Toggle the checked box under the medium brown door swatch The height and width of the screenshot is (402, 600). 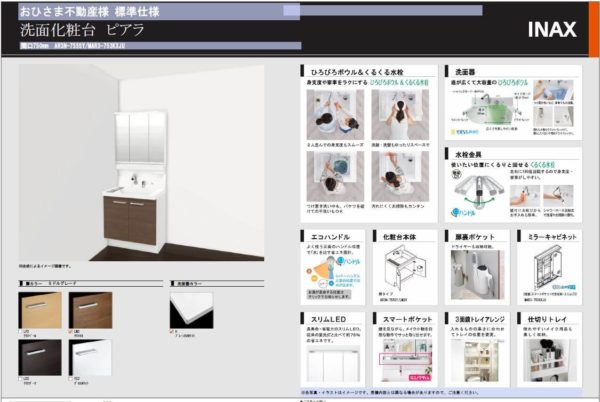[x=71, y=332]
